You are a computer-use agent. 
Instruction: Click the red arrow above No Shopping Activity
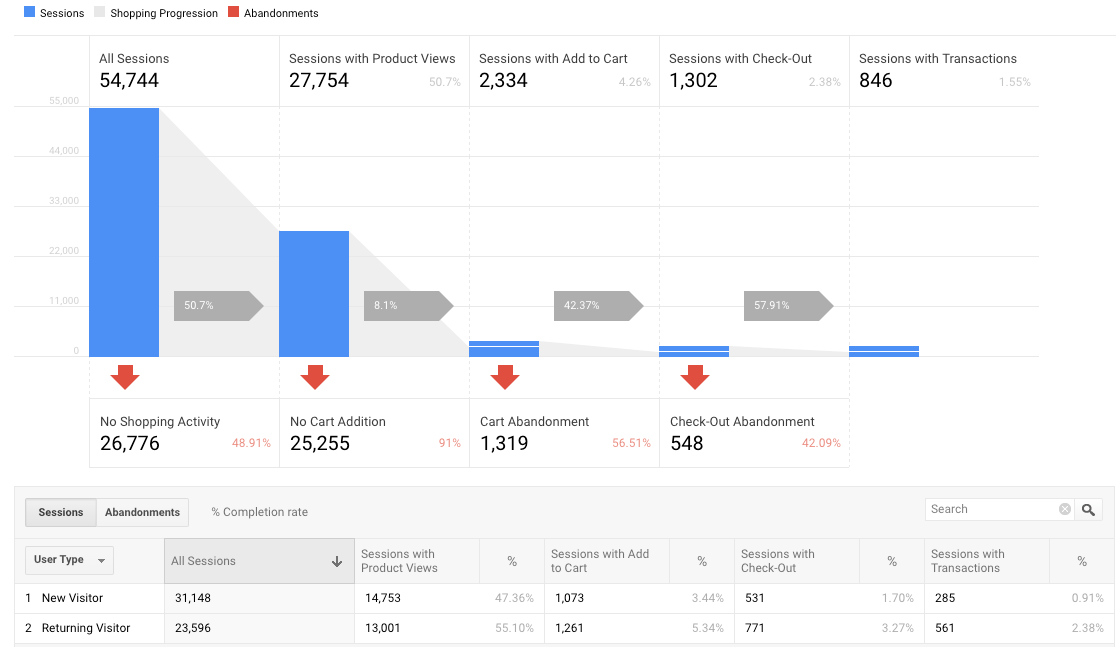click(x=124, y=378)
